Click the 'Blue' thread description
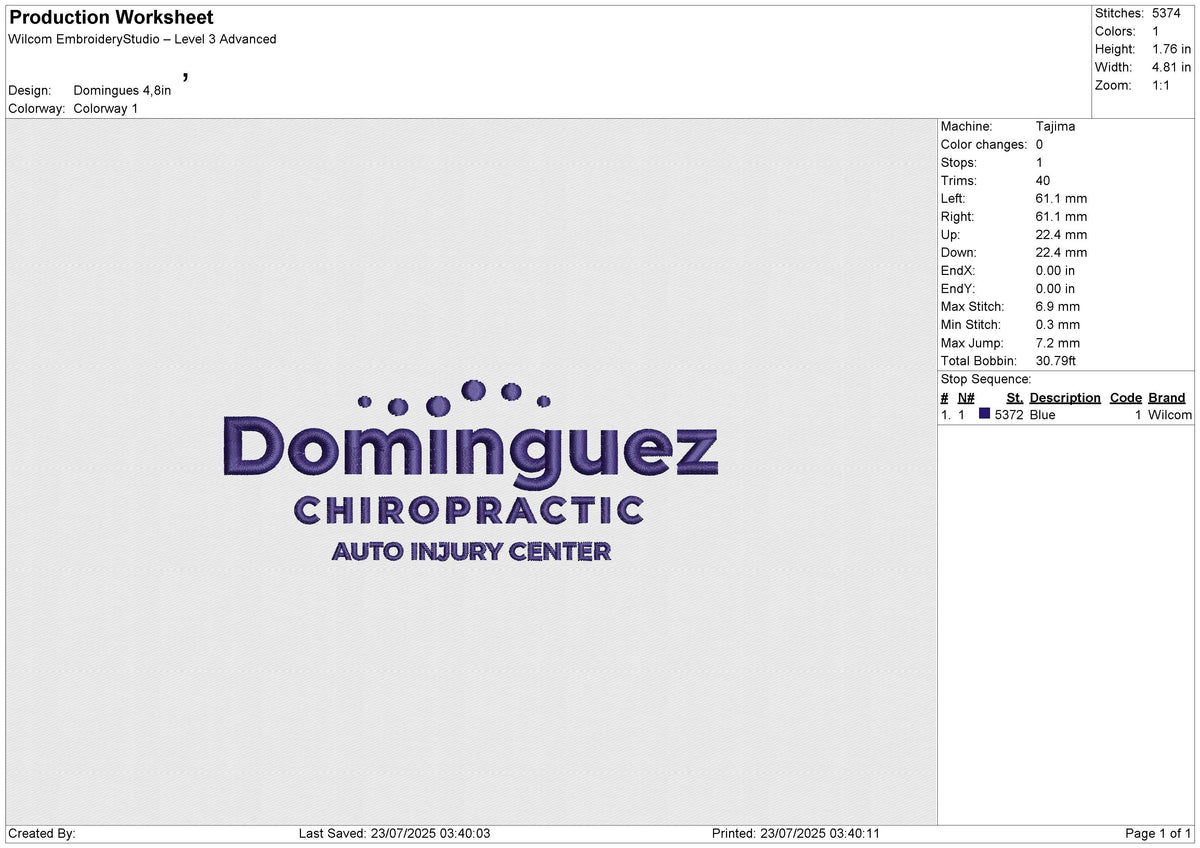This screenshot has width=1200, height=848. [1042, 415]
